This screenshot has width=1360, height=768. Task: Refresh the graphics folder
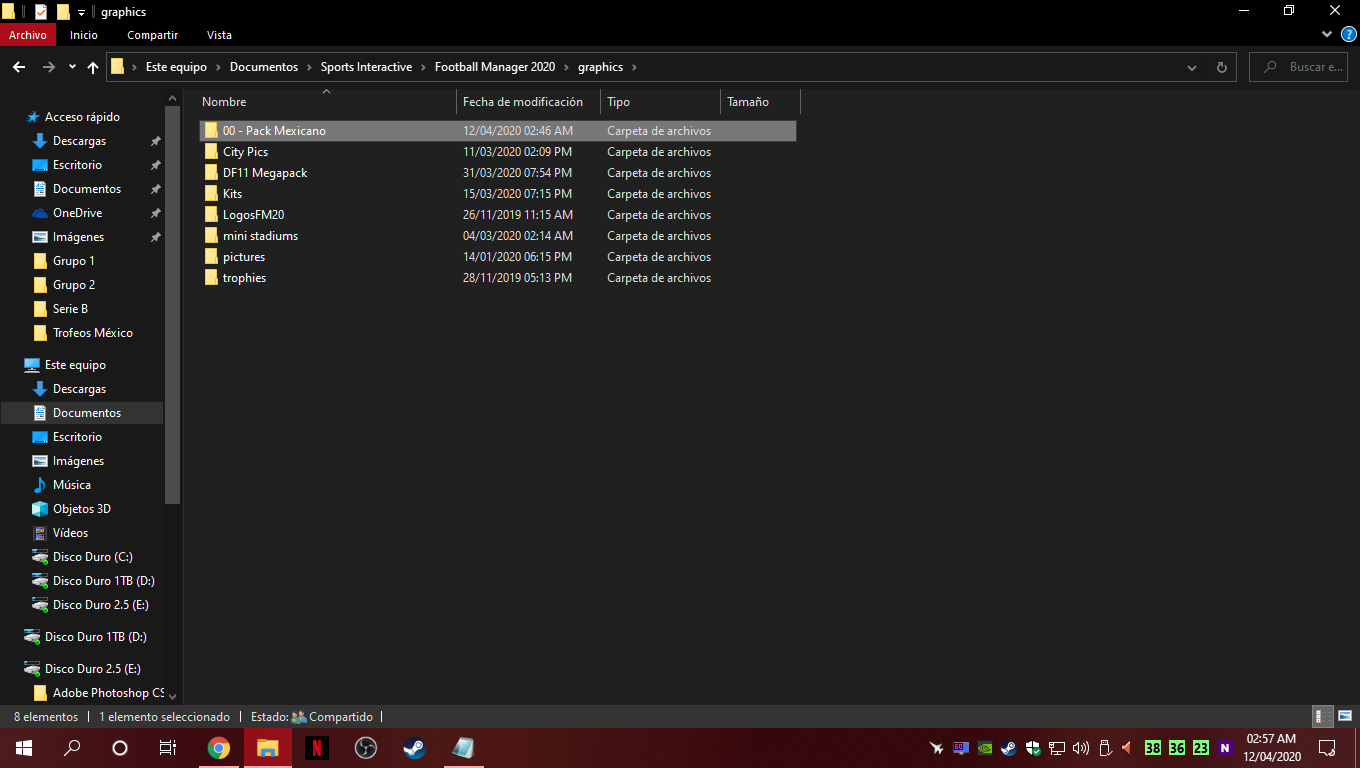tap(1221, 67)
